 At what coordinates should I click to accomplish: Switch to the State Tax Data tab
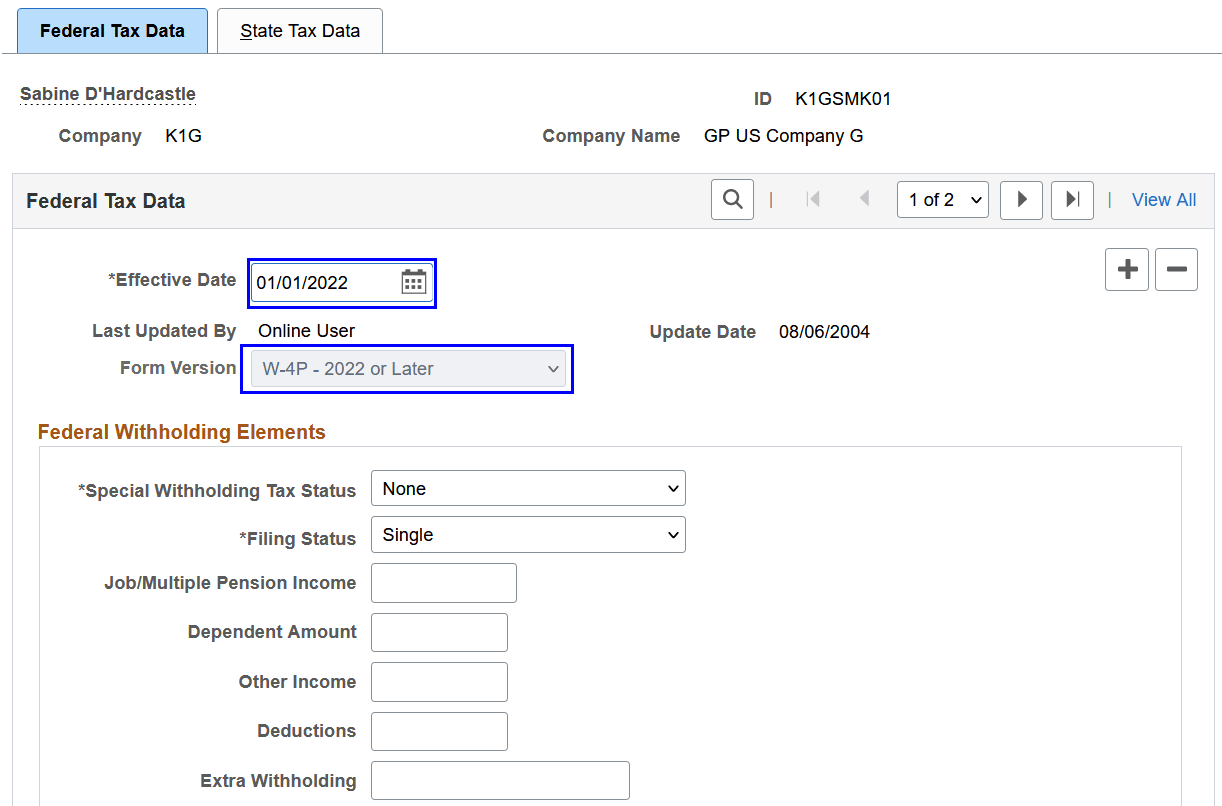tap(299, 30)
